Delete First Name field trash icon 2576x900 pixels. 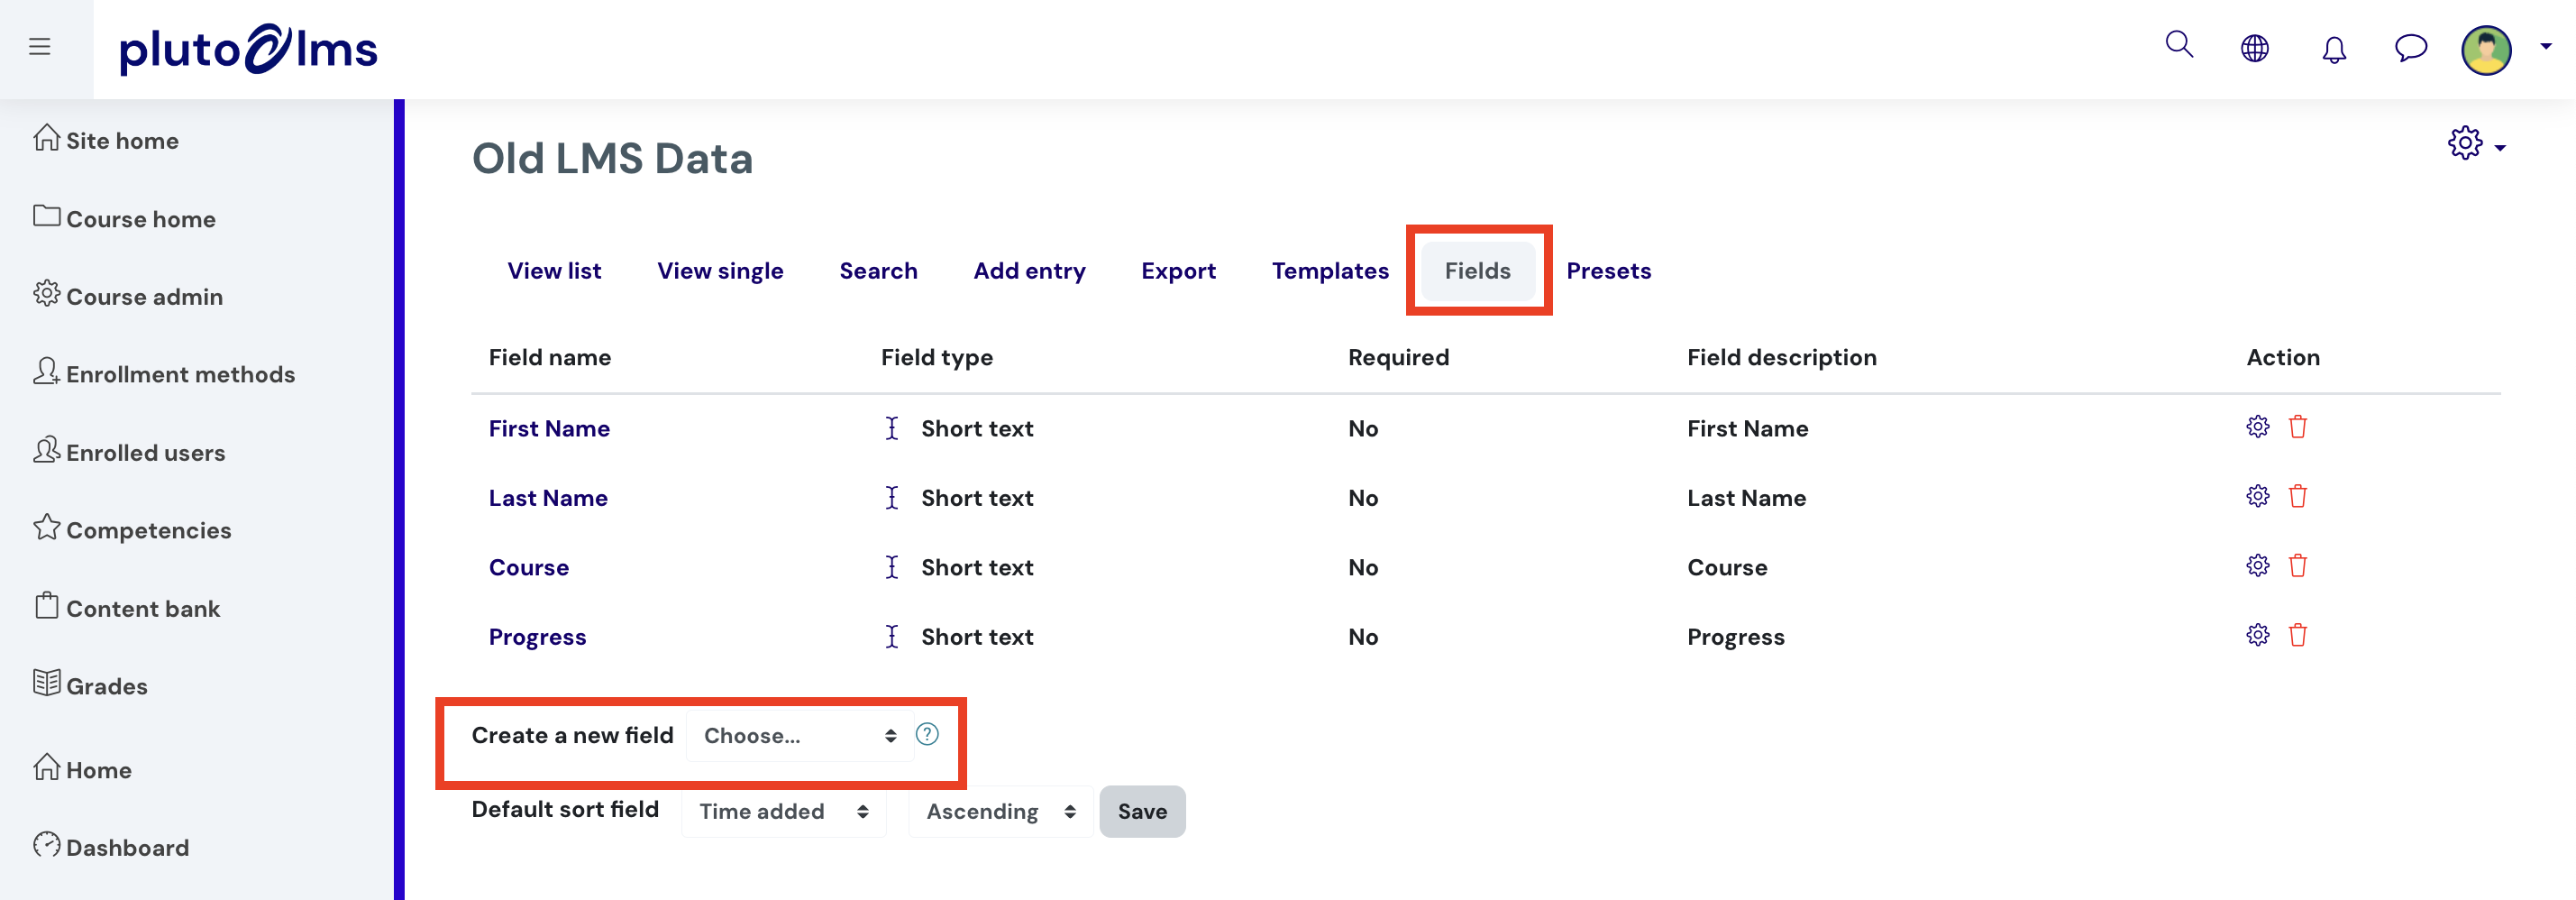(x=2298, y=427)
